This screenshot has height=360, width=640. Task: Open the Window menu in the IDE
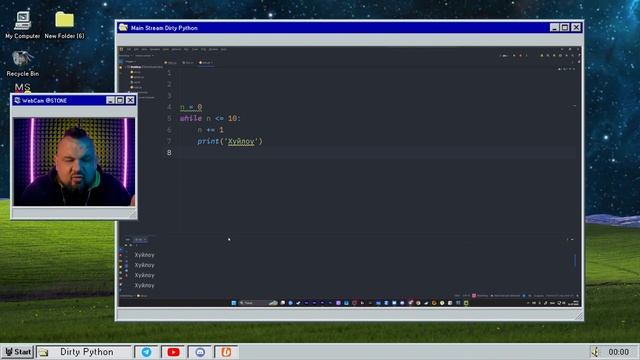pyautogui.click(x=213, y=49)
